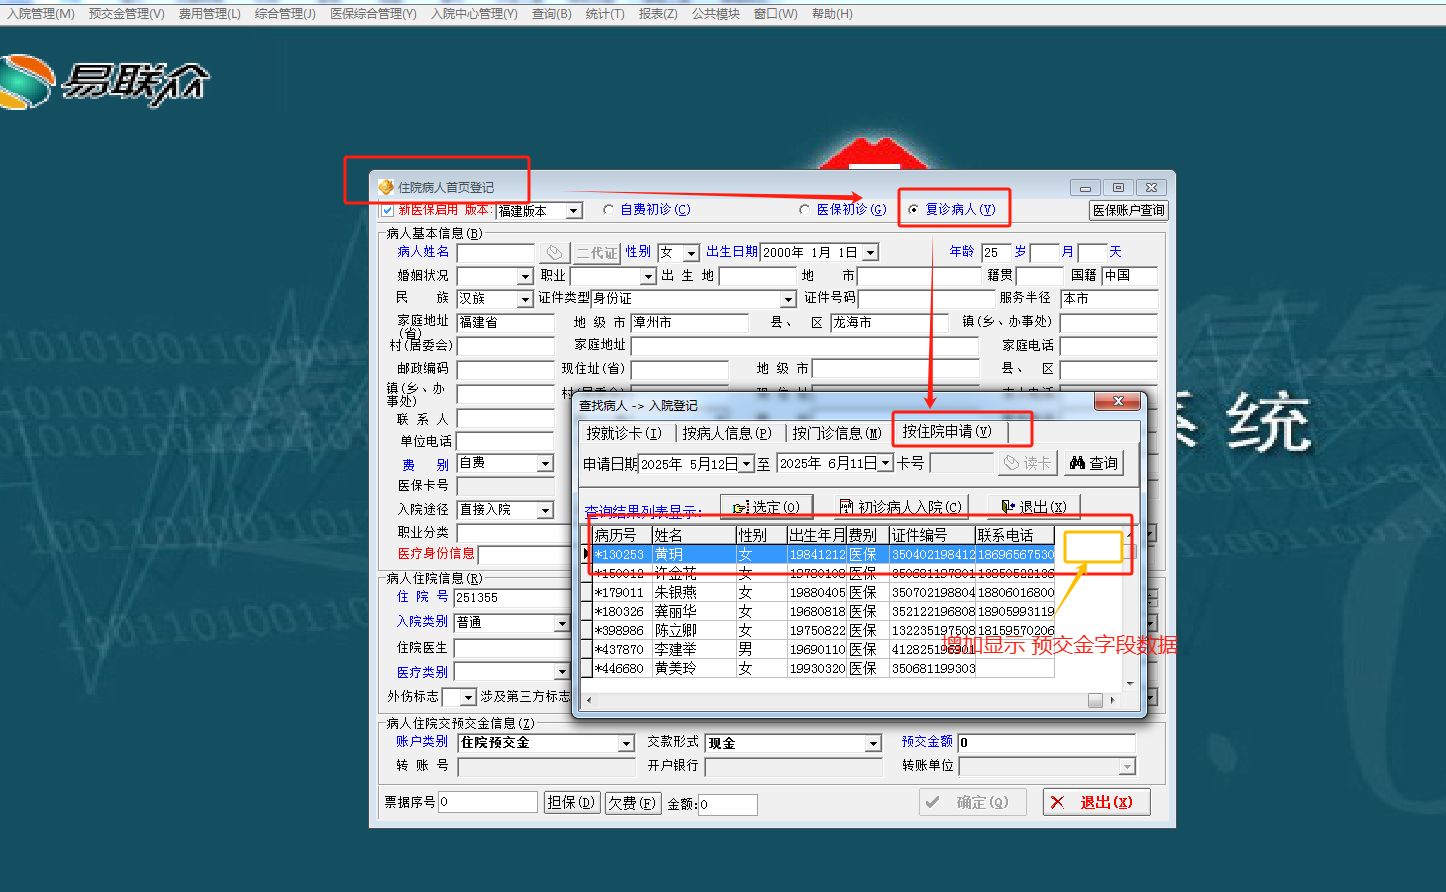Click the binoculars 查询 search button
1446x892 pixels.
click(x=1093, y=463)
